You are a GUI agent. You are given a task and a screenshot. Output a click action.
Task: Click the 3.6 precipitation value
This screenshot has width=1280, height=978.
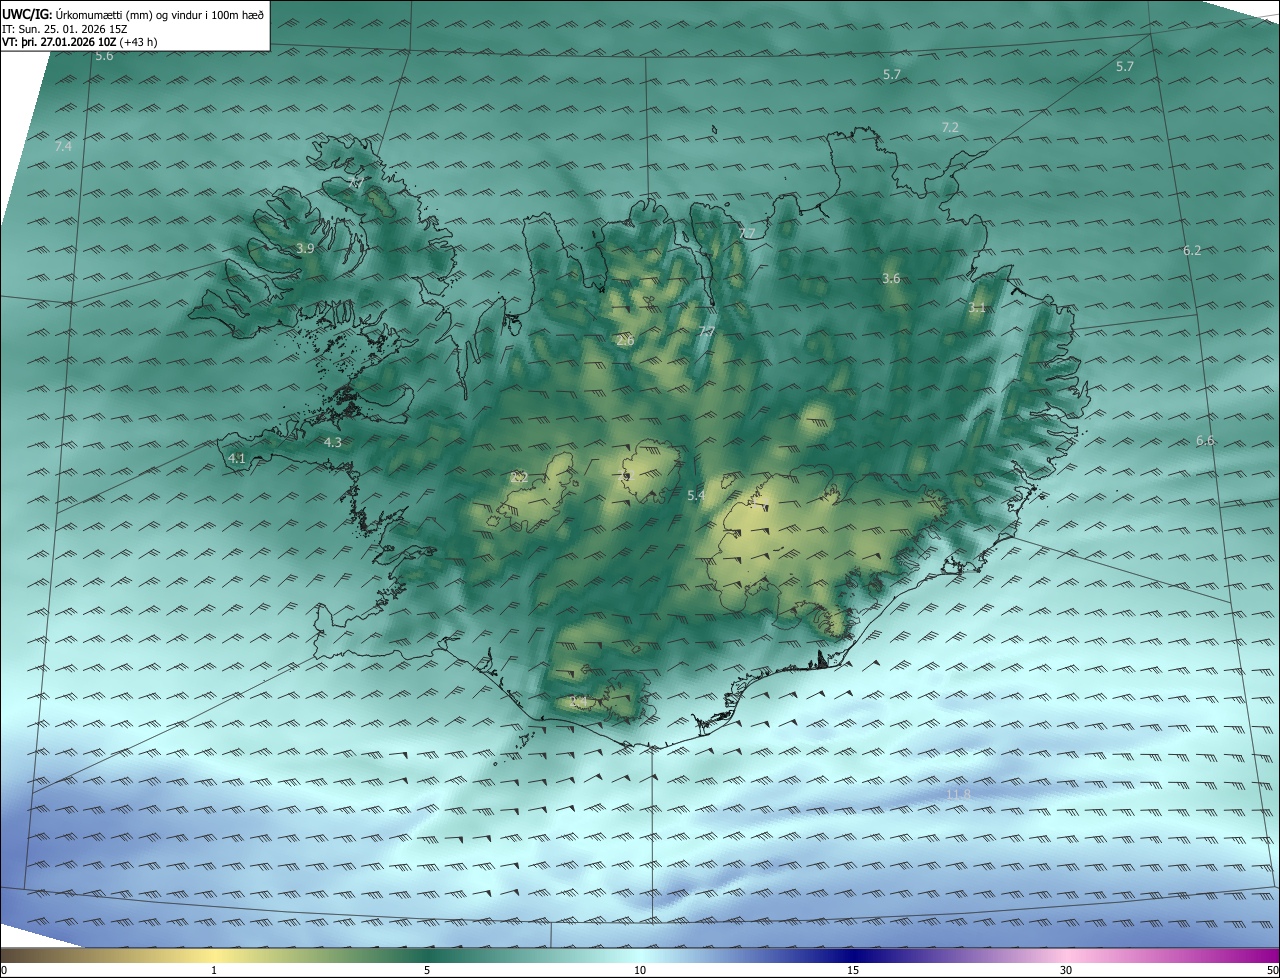click(x=891, y=278)
